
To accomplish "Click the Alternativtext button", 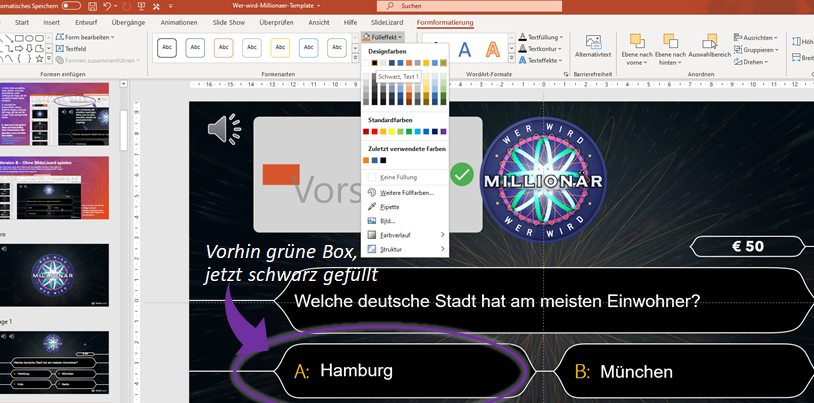I will point(593,46).
